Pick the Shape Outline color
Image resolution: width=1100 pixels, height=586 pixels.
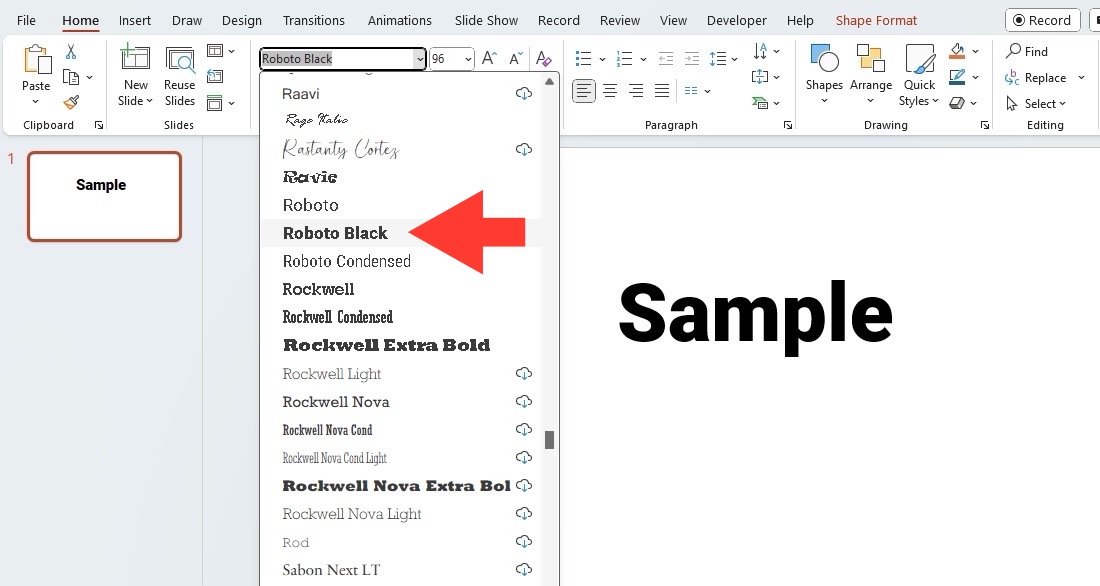957,76
